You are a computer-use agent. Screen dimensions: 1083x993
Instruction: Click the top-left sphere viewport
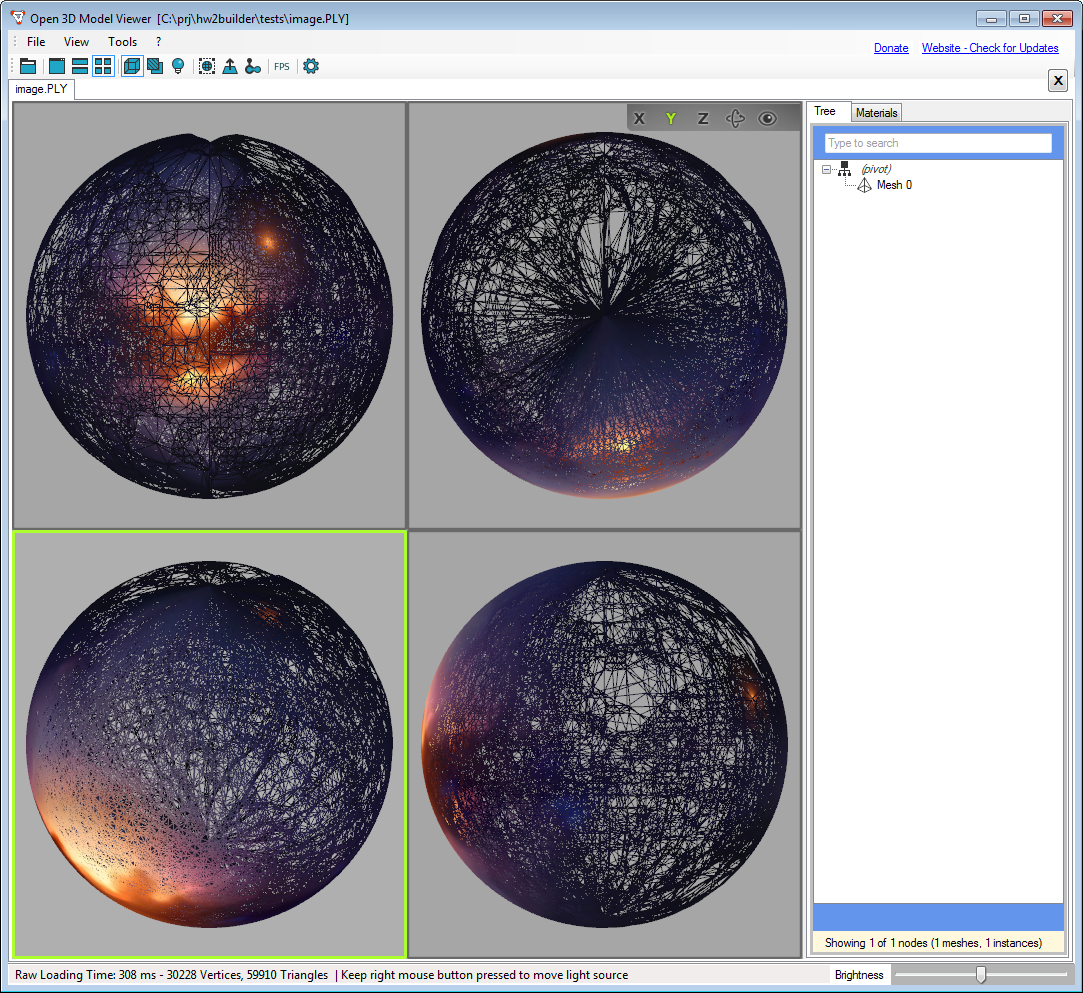tap(209, 316)
